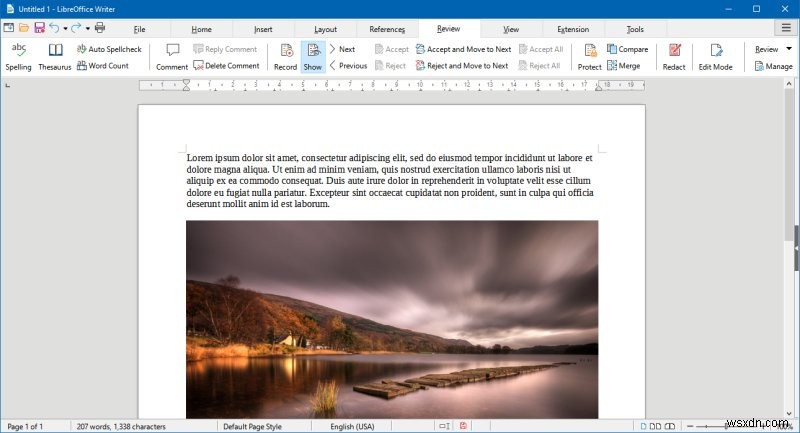Viewport: 800px width, 433px height.
Task: Switch to the Tools tab
Action: click(635, 29)
